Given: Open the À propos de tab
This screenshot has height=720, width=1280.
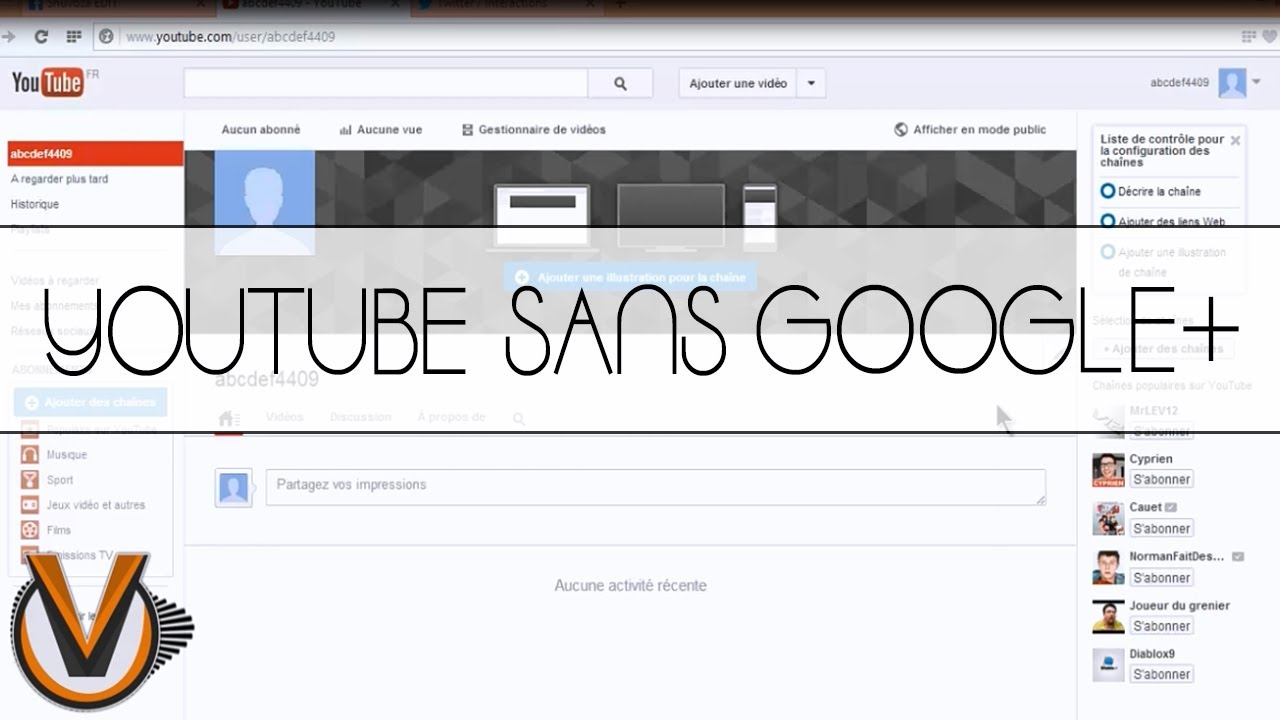Looking at the screenshot, I should [x=451, y=417].
